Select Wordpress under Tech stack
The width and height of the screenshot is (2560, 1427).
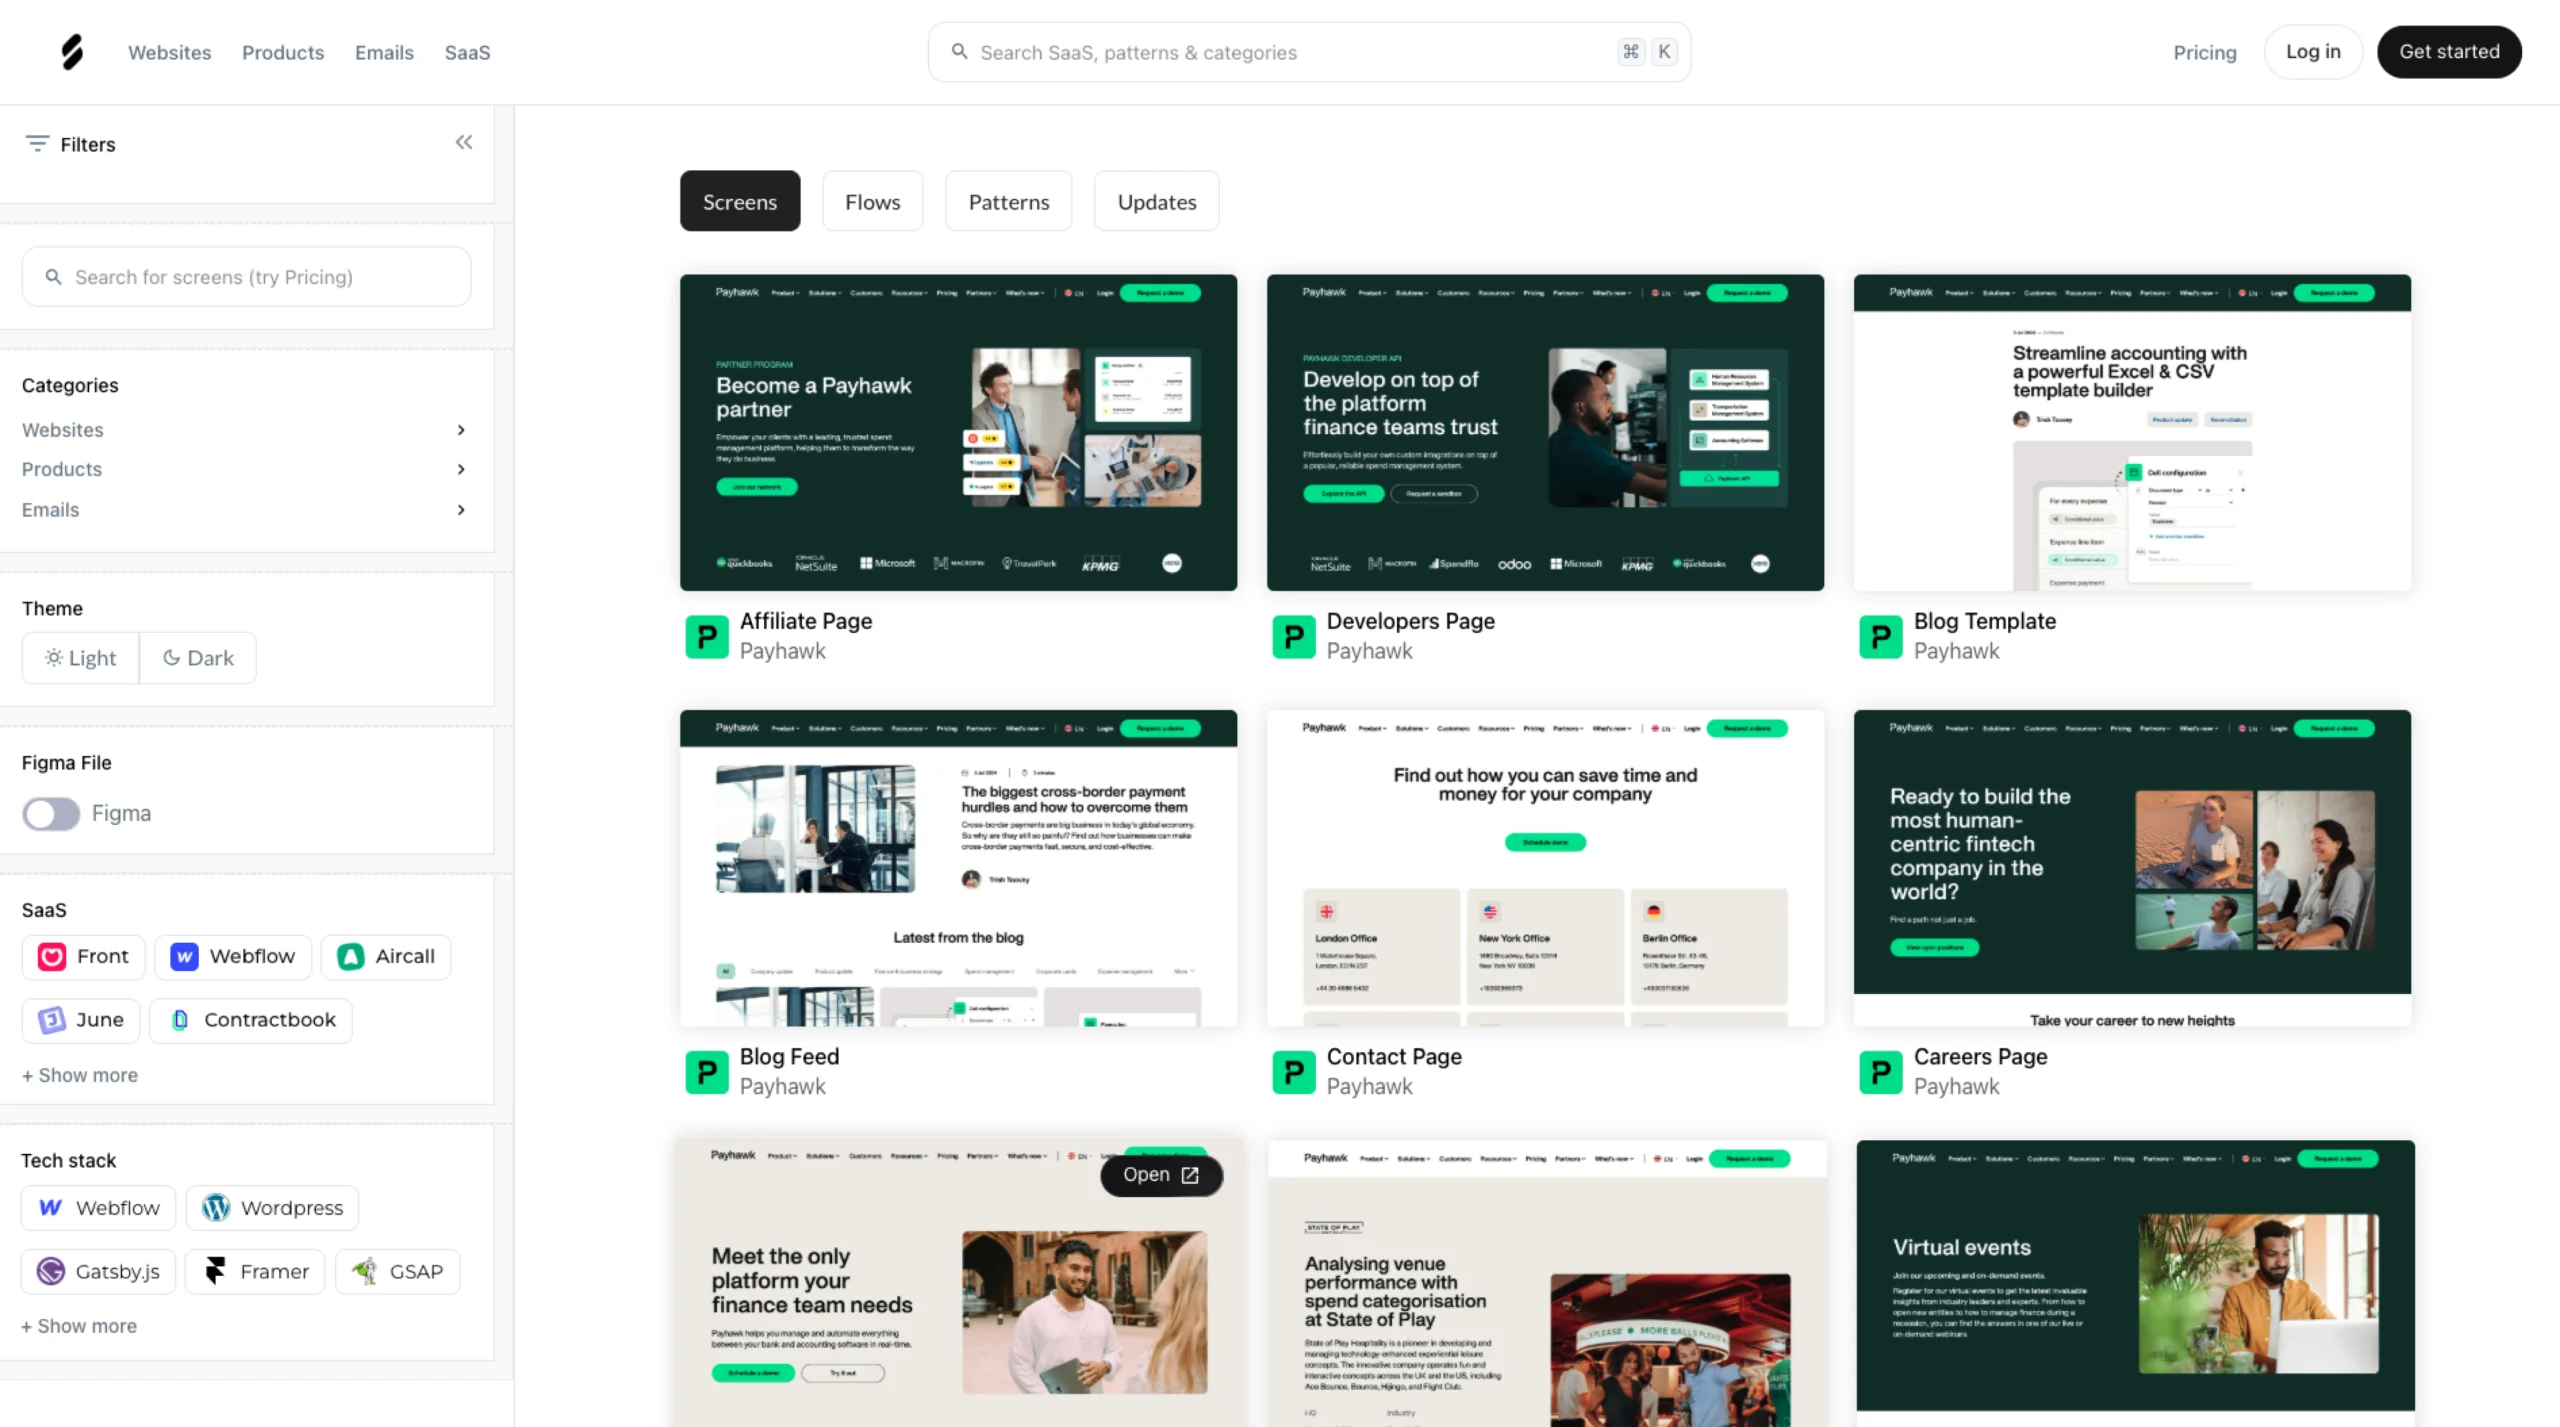click(x=272, y=1208)
